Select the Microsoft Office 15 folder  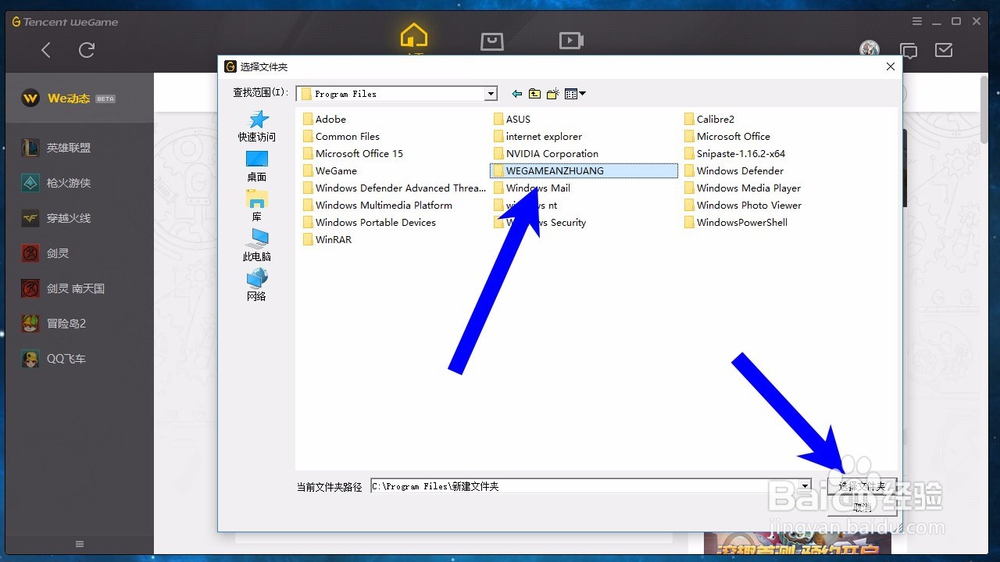[353, 154]
